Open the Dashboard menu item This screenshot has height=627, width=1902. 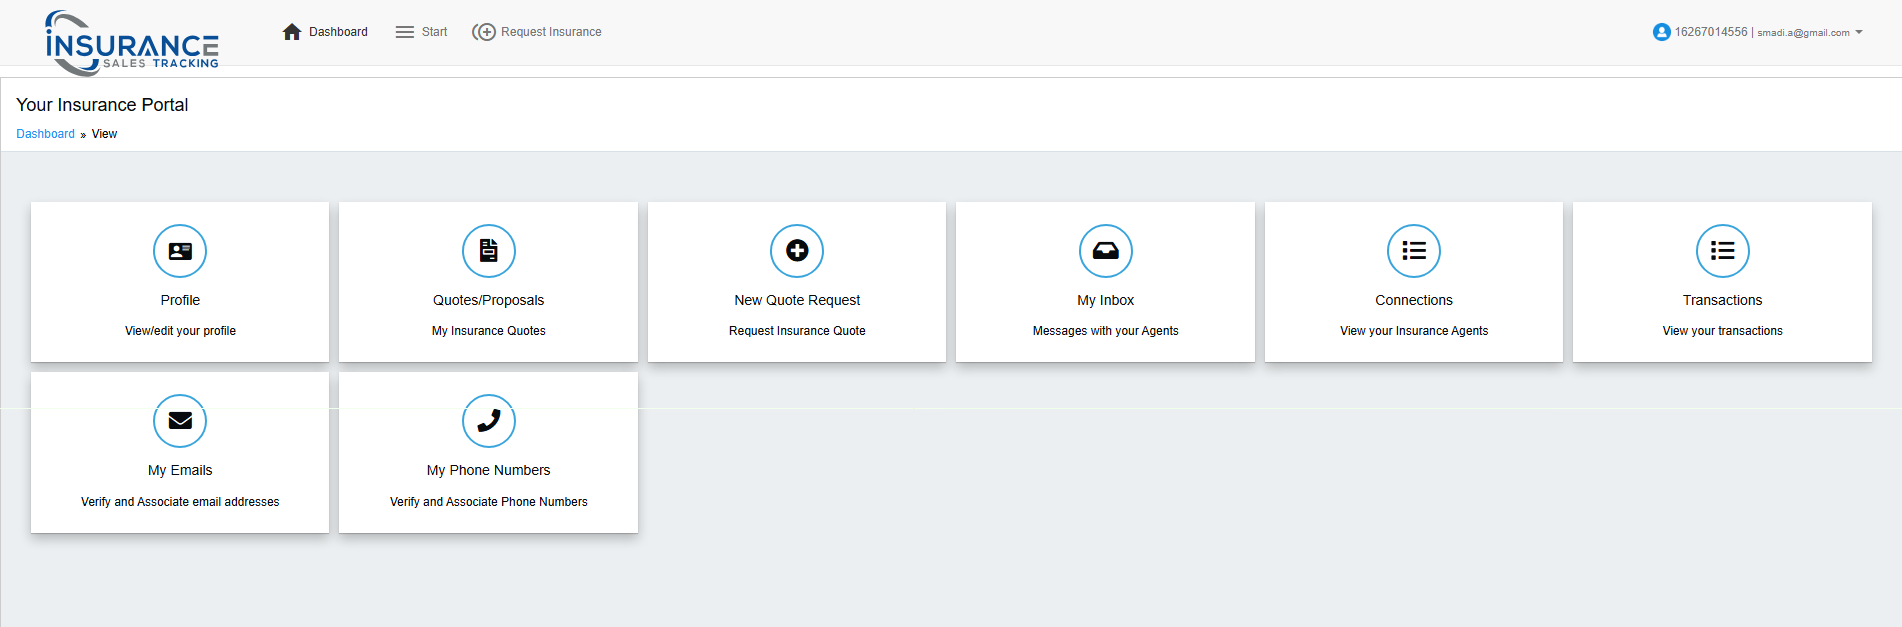(338, 32)
